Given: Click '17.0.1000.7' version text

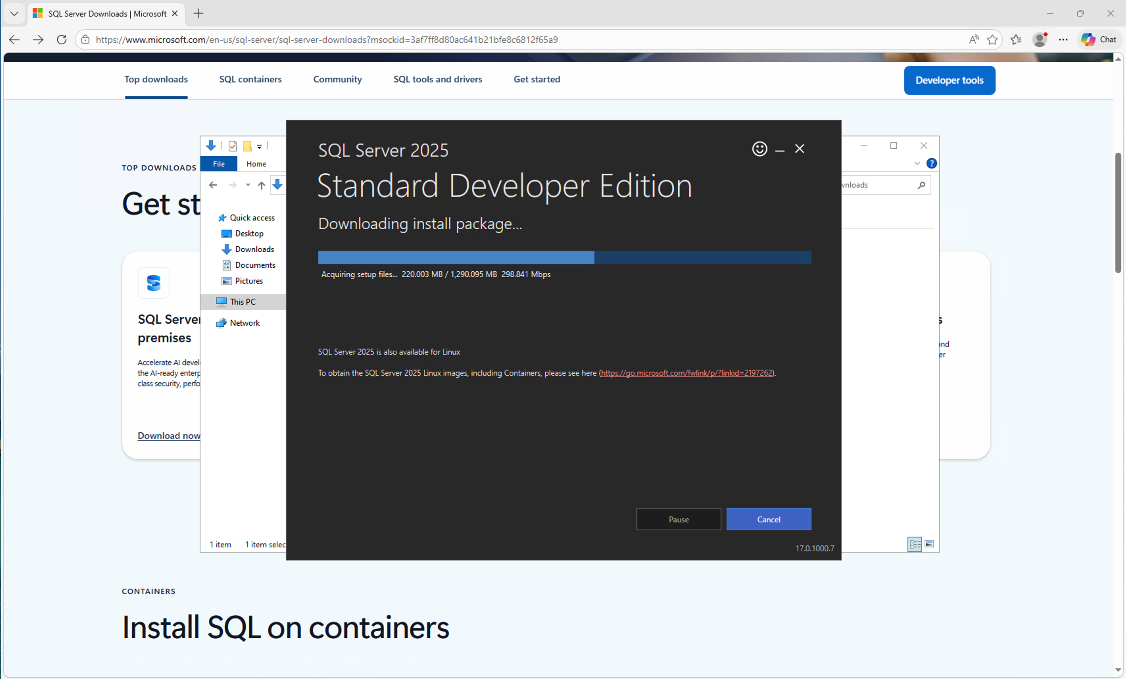Looking at the screenshot, I should tap(814, 548).
